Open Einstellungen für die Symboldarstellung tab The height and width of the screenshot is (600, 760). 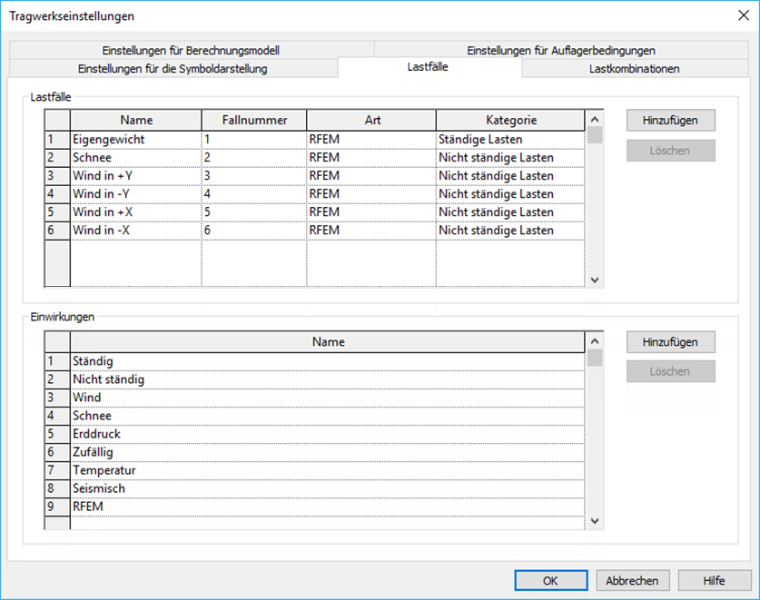173,69
